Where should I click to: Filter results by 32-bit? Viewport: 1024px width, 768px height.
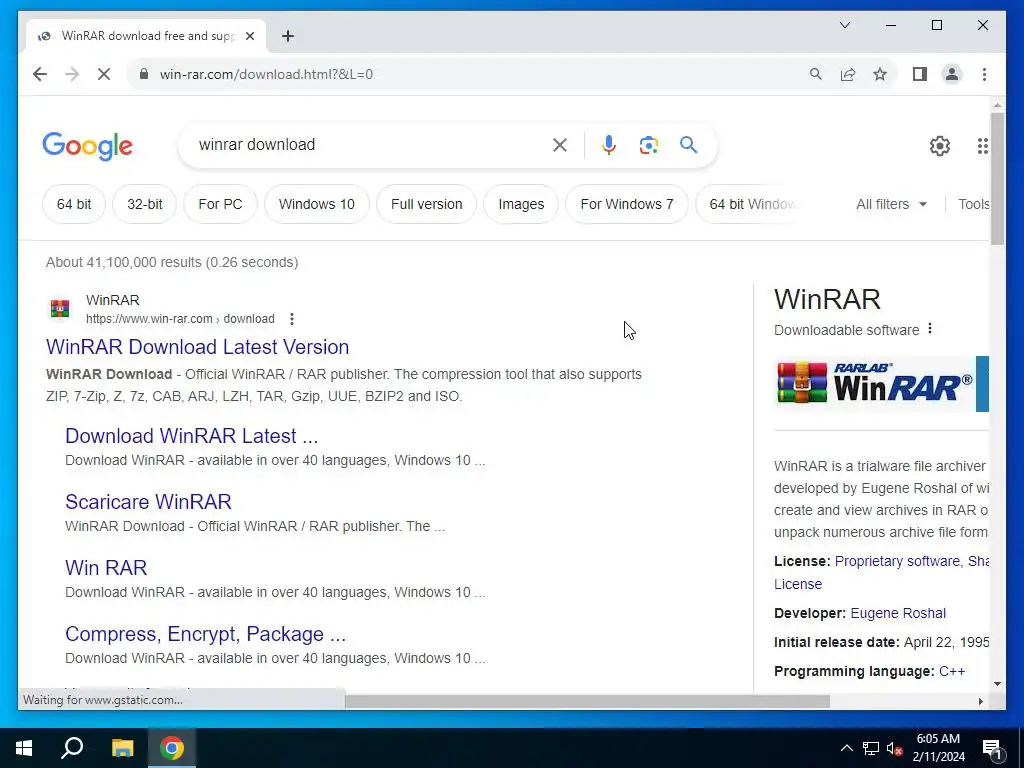click(x=144, y=204)
